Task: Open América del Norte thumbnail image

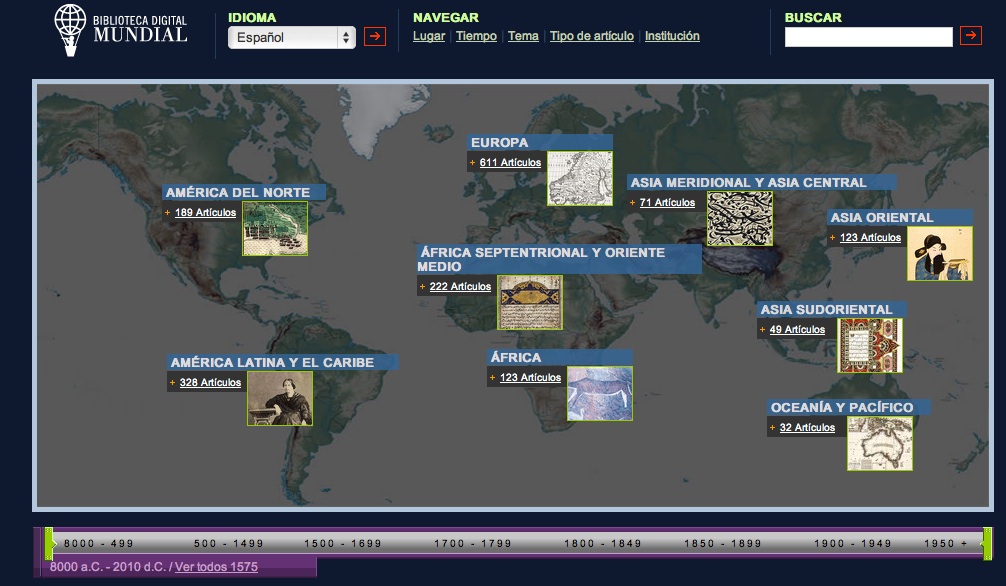Action: coord(274,228)
